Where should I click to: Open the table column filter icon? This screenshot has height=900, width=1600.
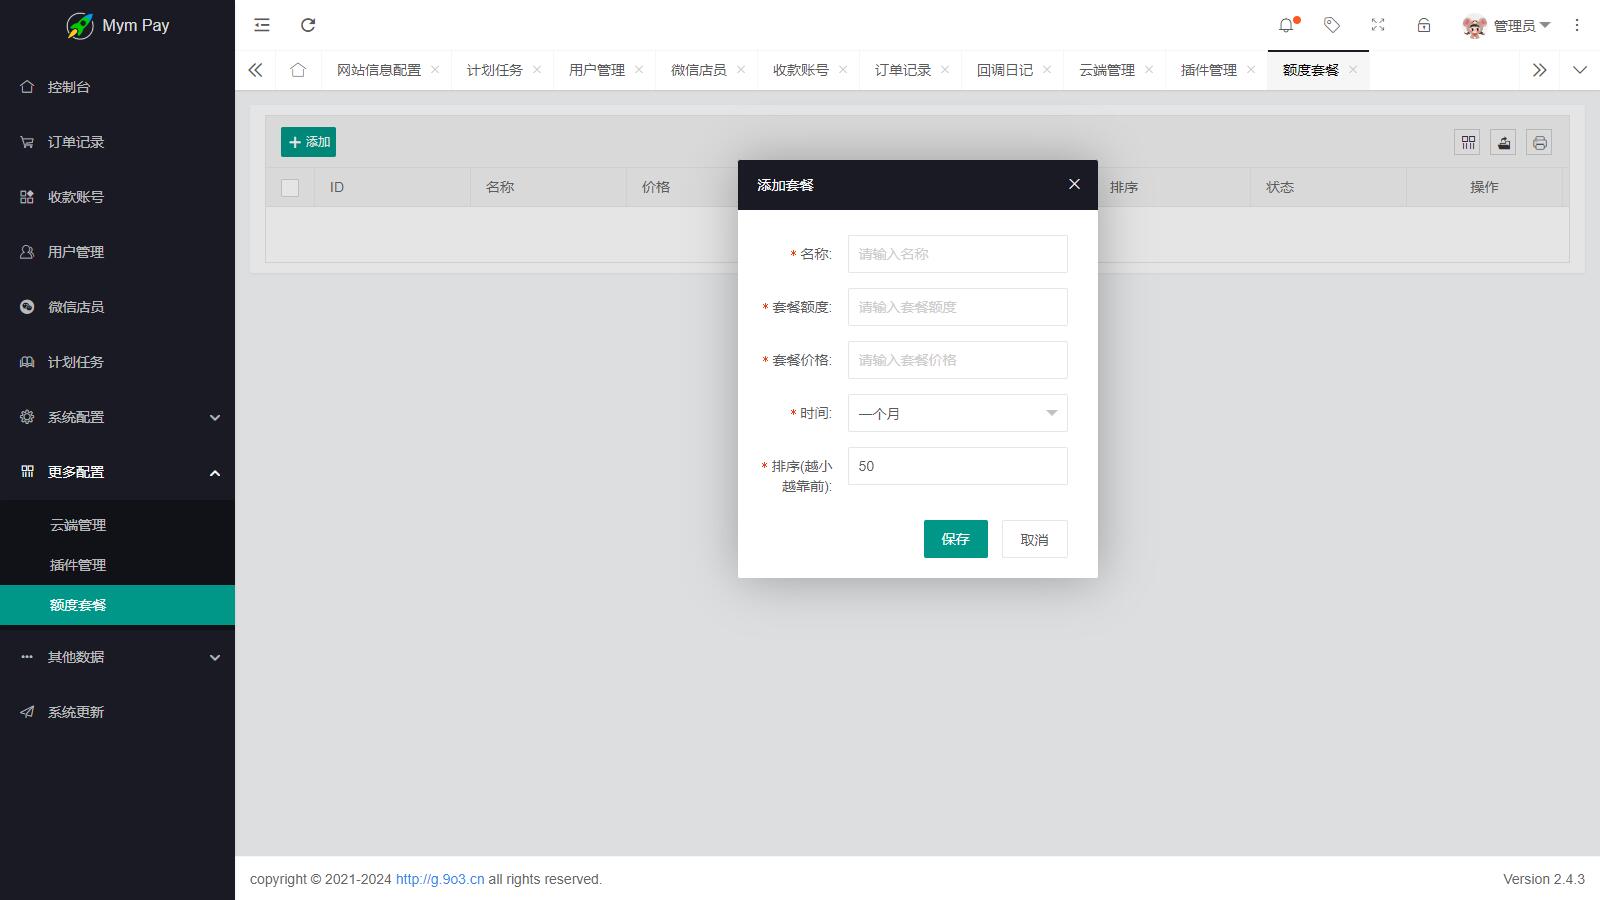1468,143
